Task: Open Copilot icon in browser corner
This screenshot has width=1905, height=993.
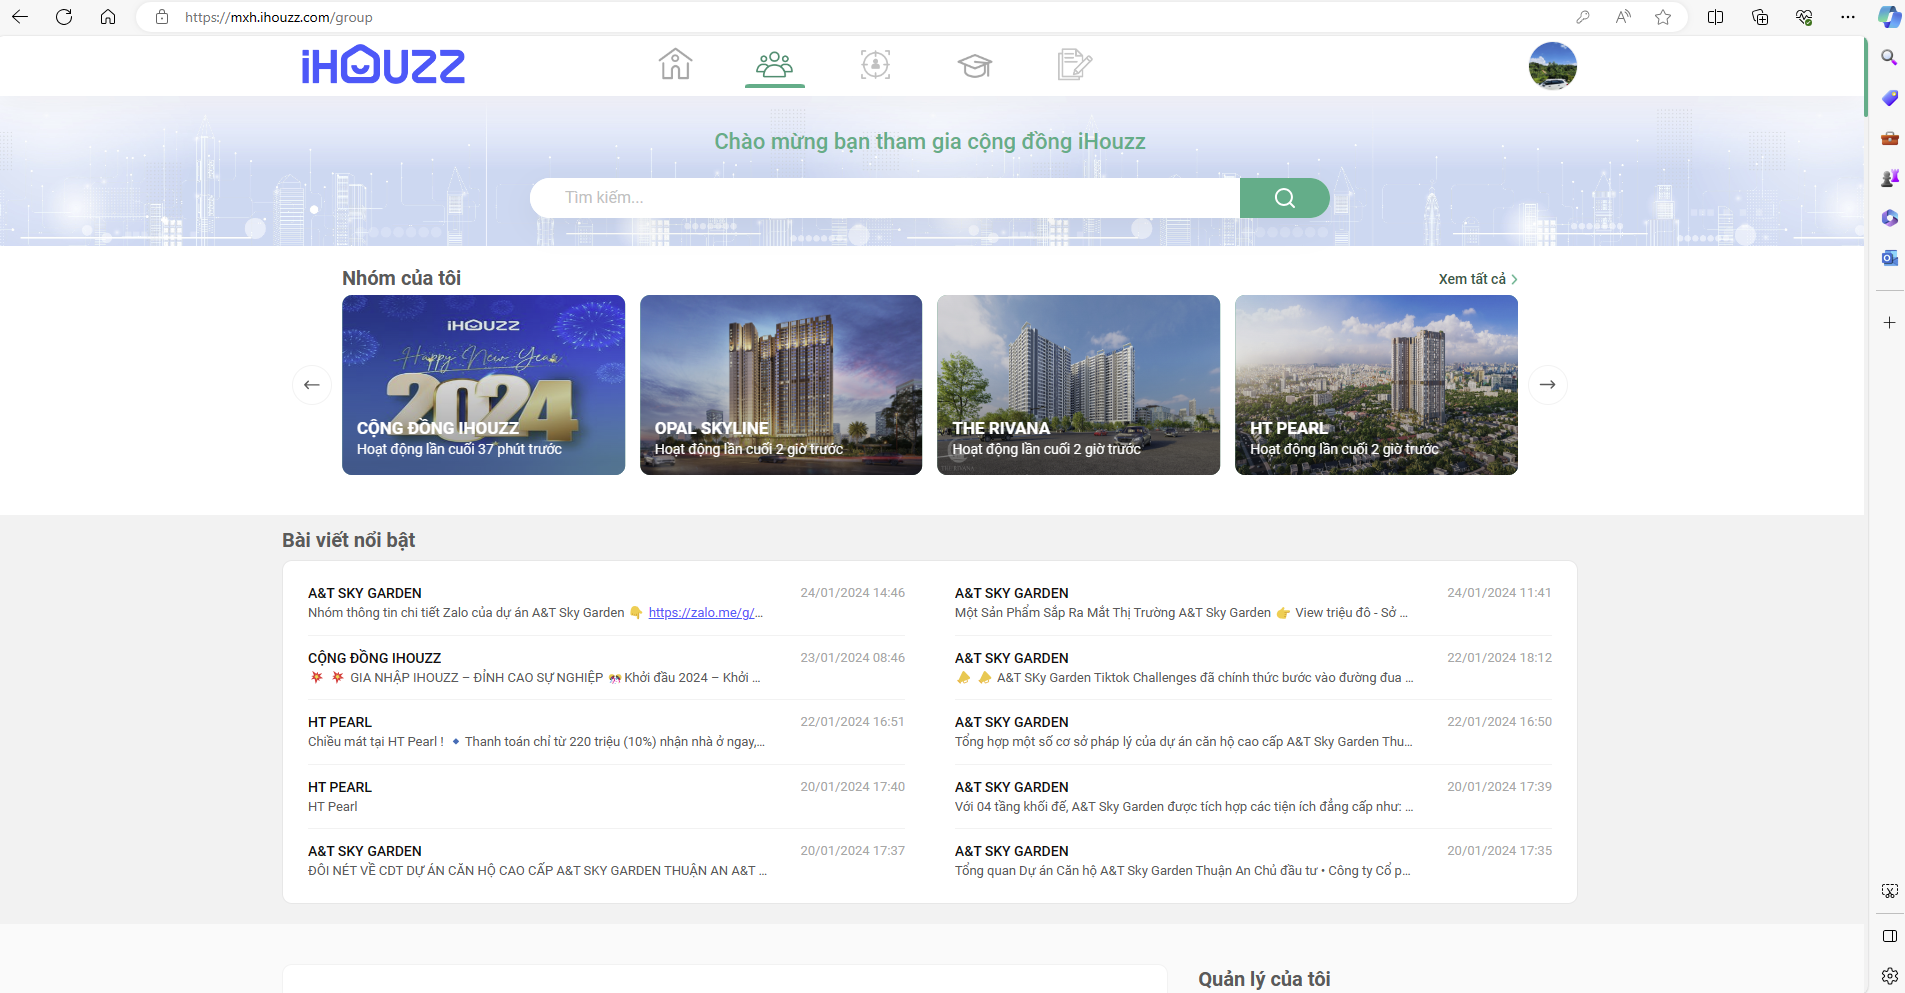Action: [1889, 17]
